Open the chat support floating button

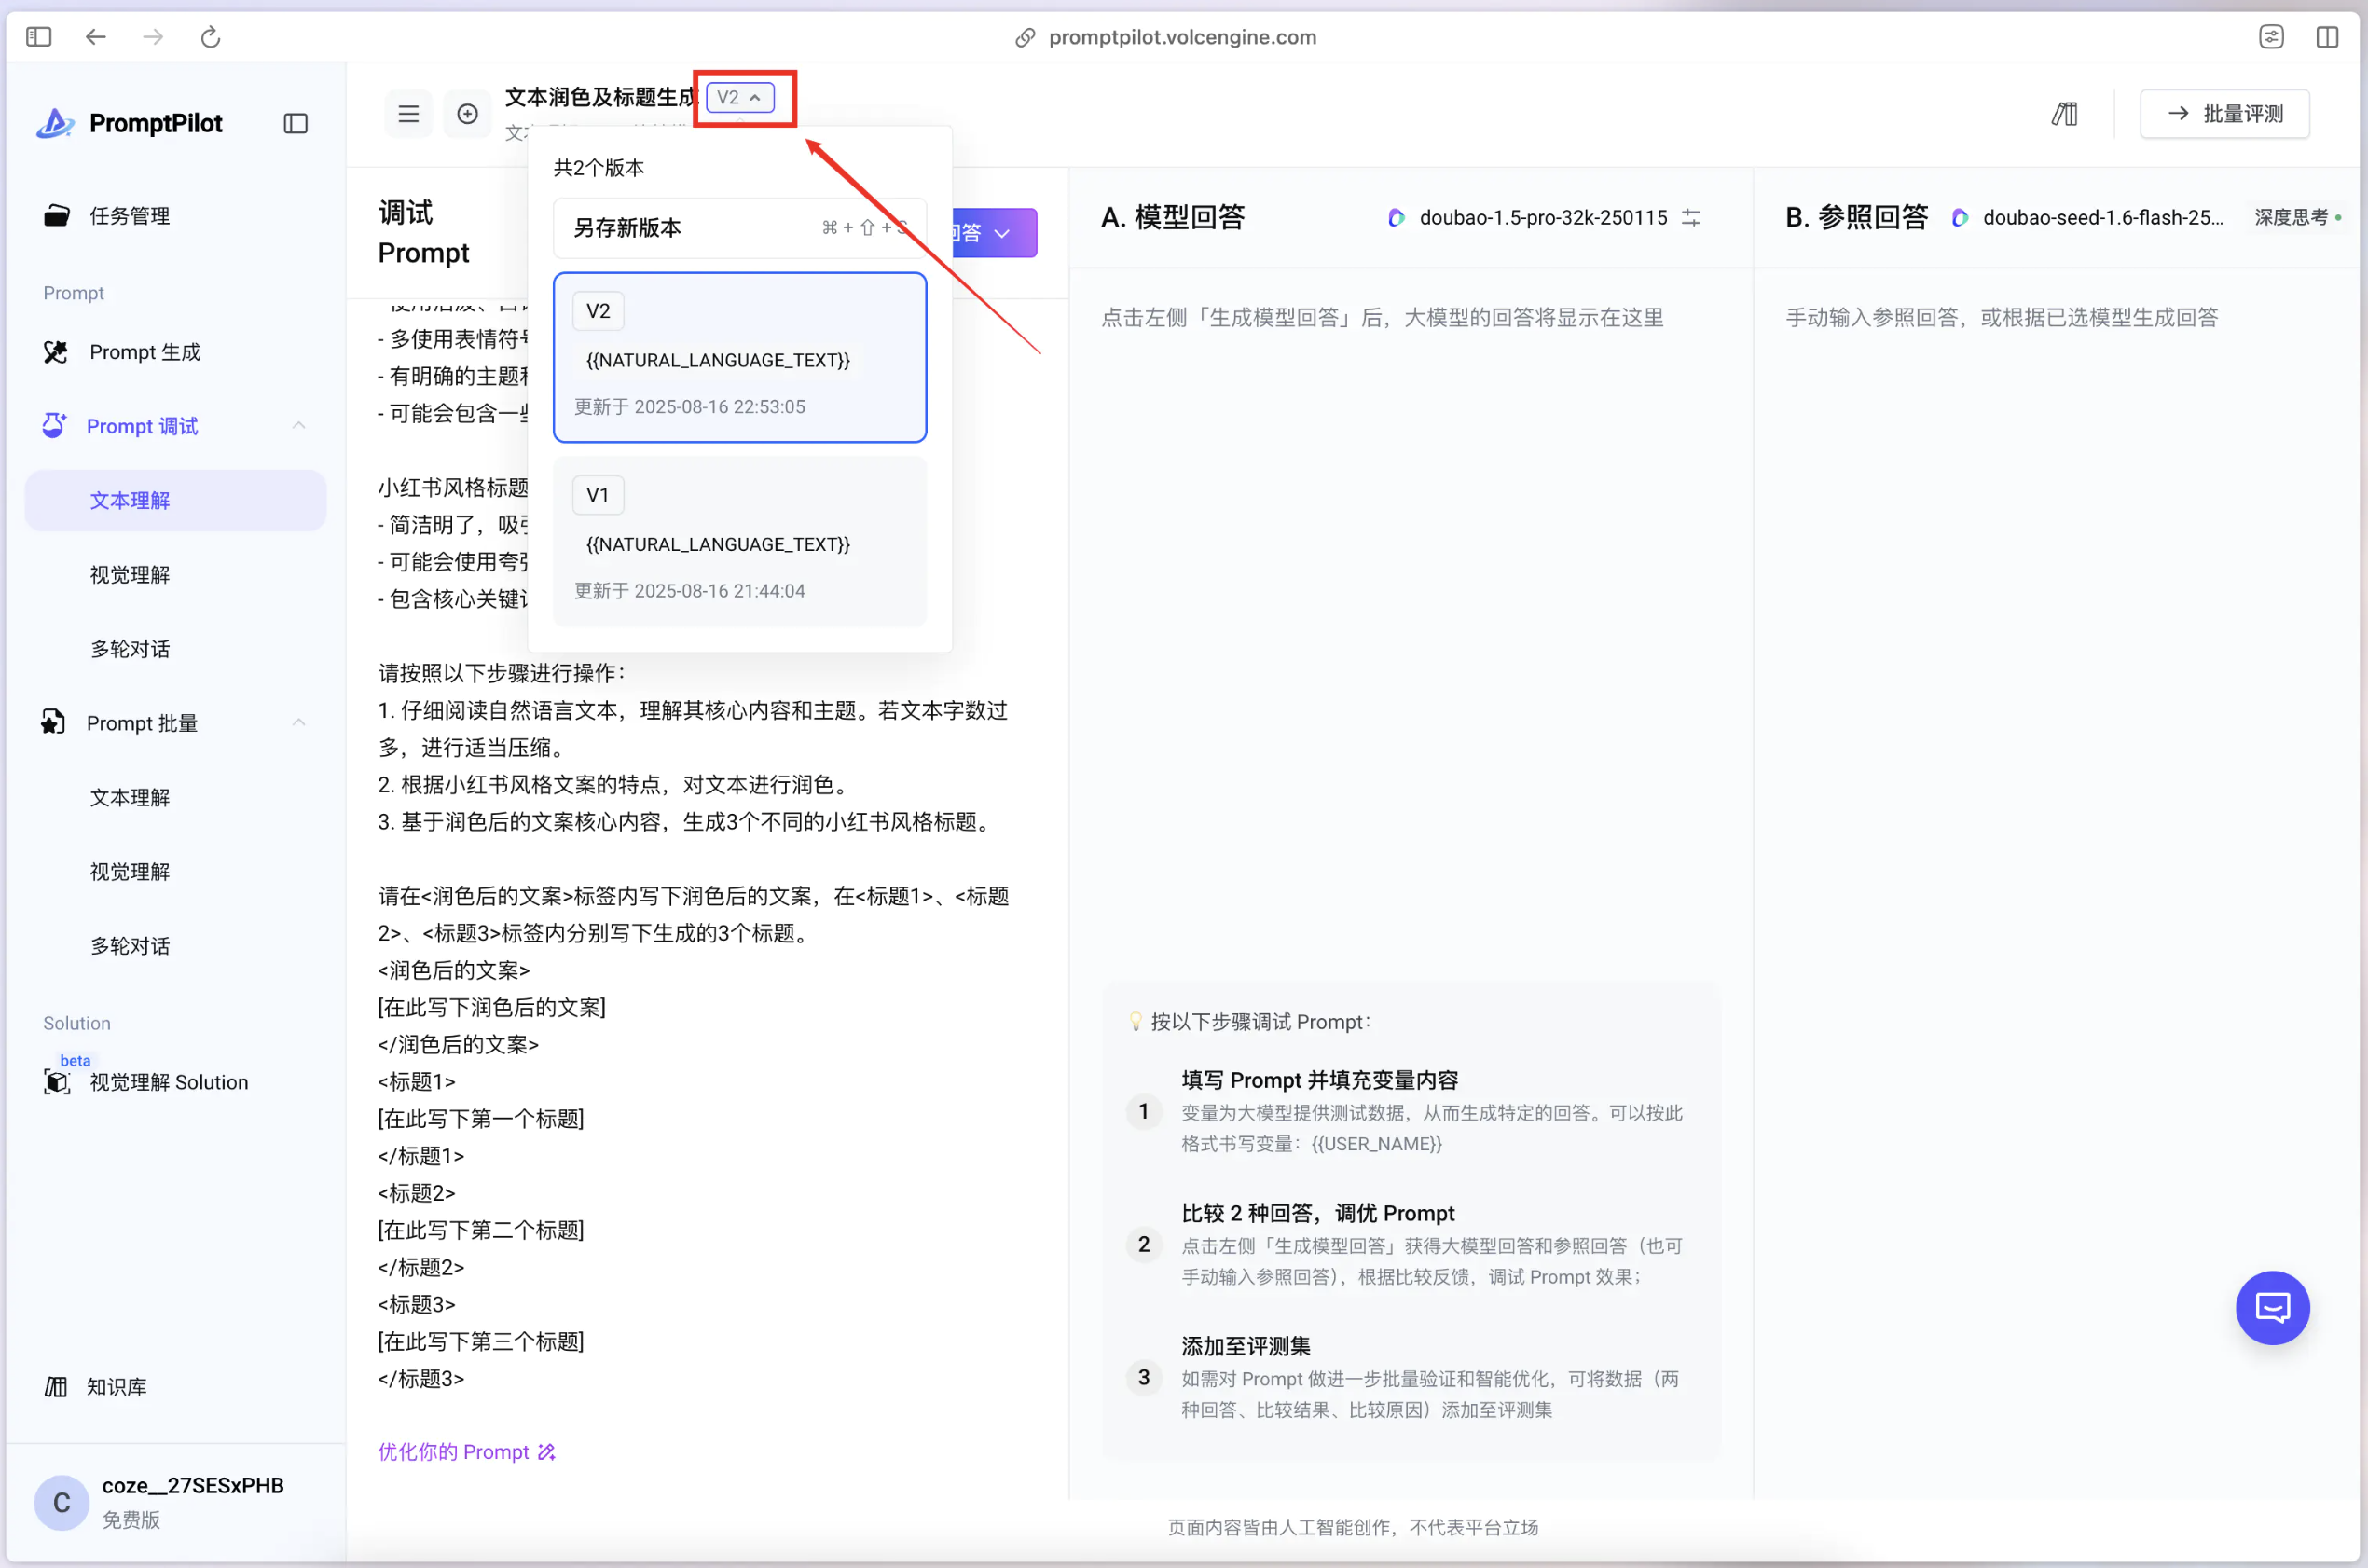pyautogui.click(x=2272, y=1307)
